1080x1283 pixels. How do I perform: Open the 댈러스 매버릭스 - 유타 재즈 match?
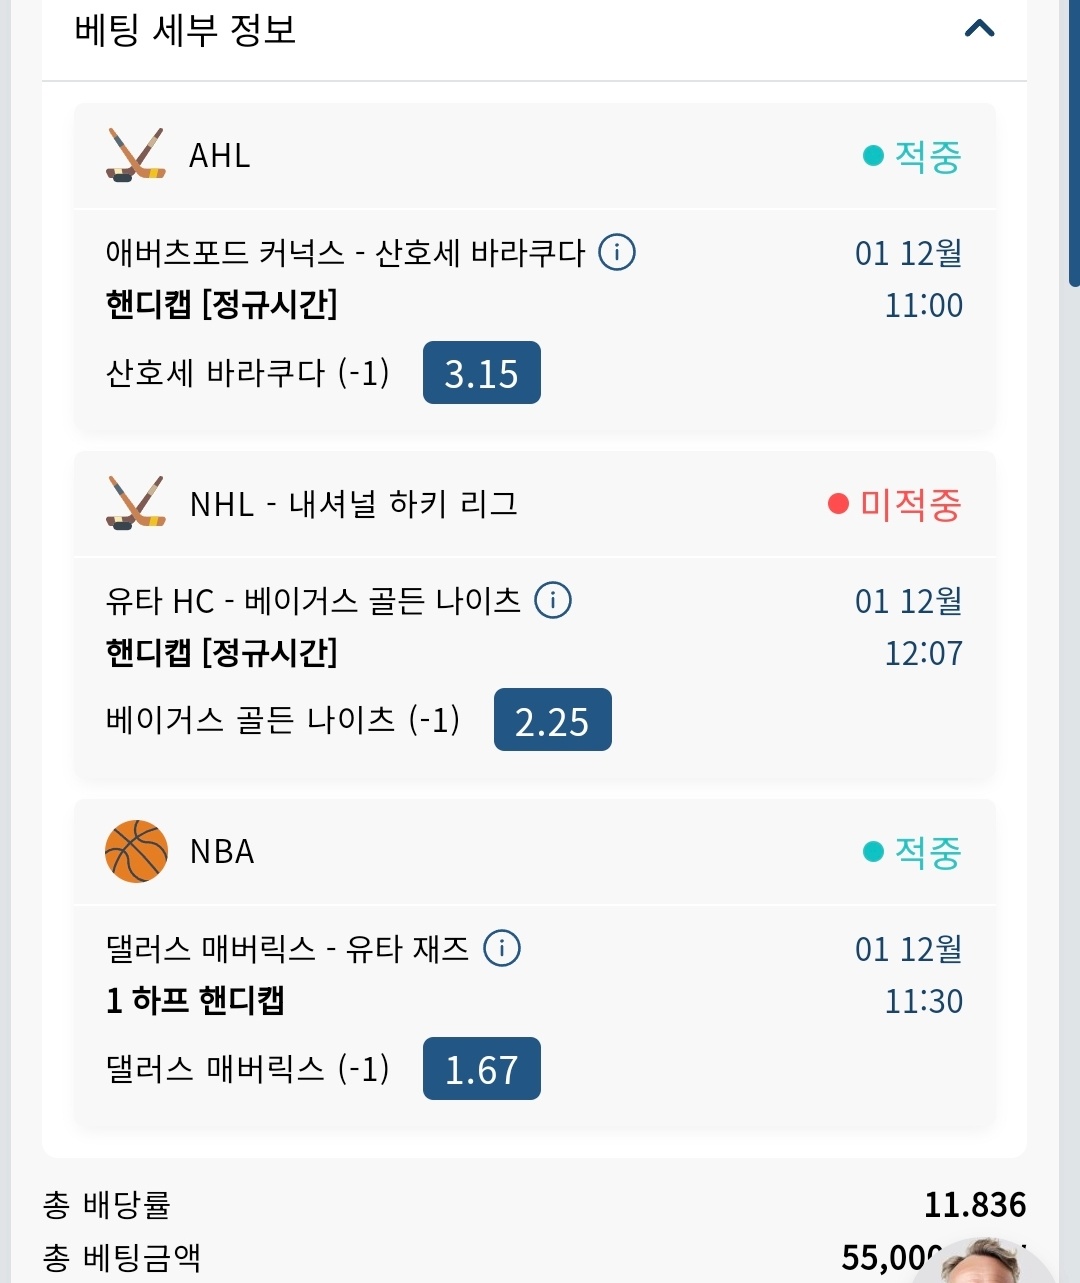(287, 949)
